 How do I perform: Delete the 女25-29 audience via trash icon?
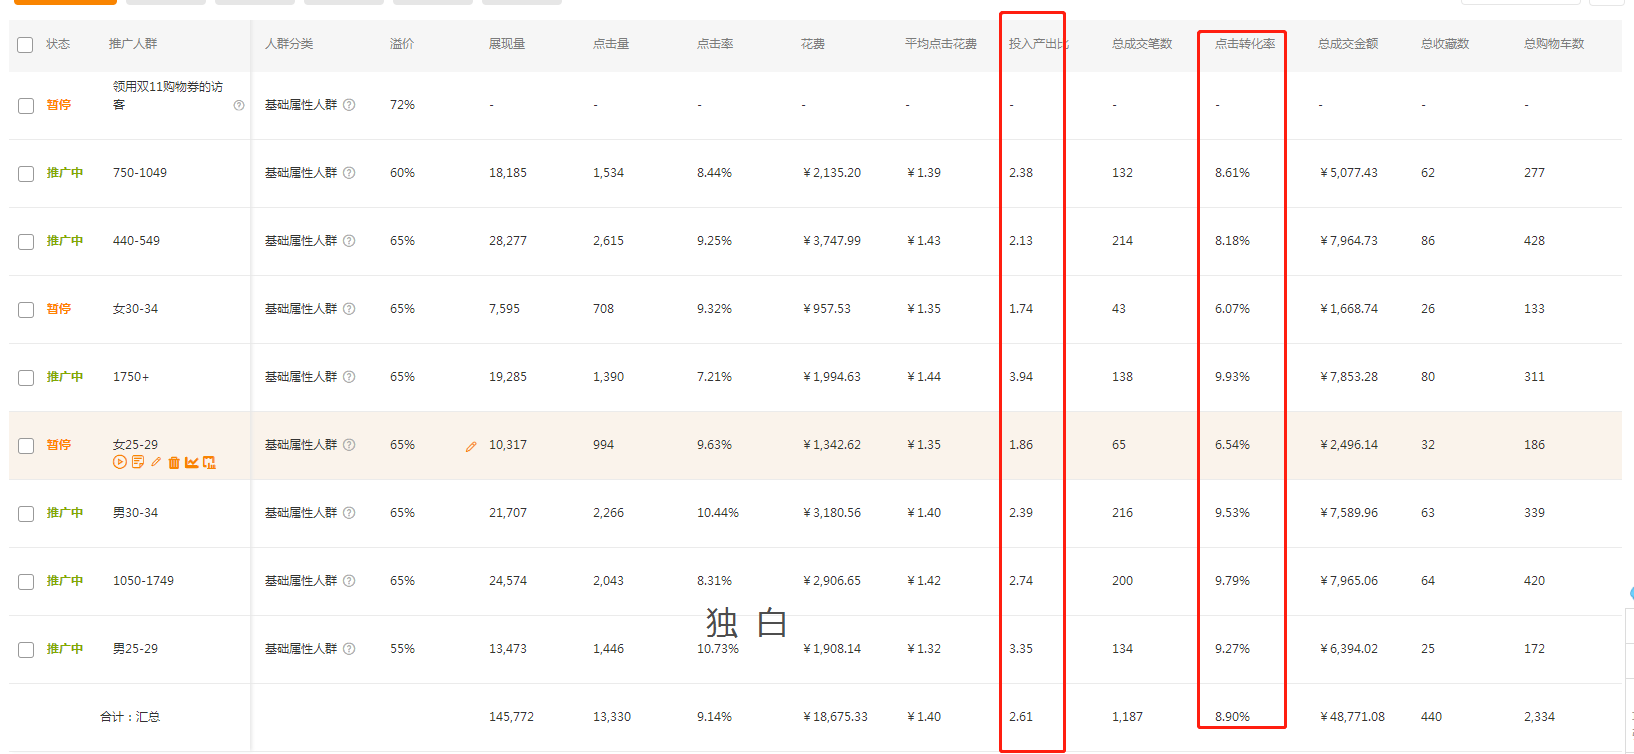[x=174, y=462]
